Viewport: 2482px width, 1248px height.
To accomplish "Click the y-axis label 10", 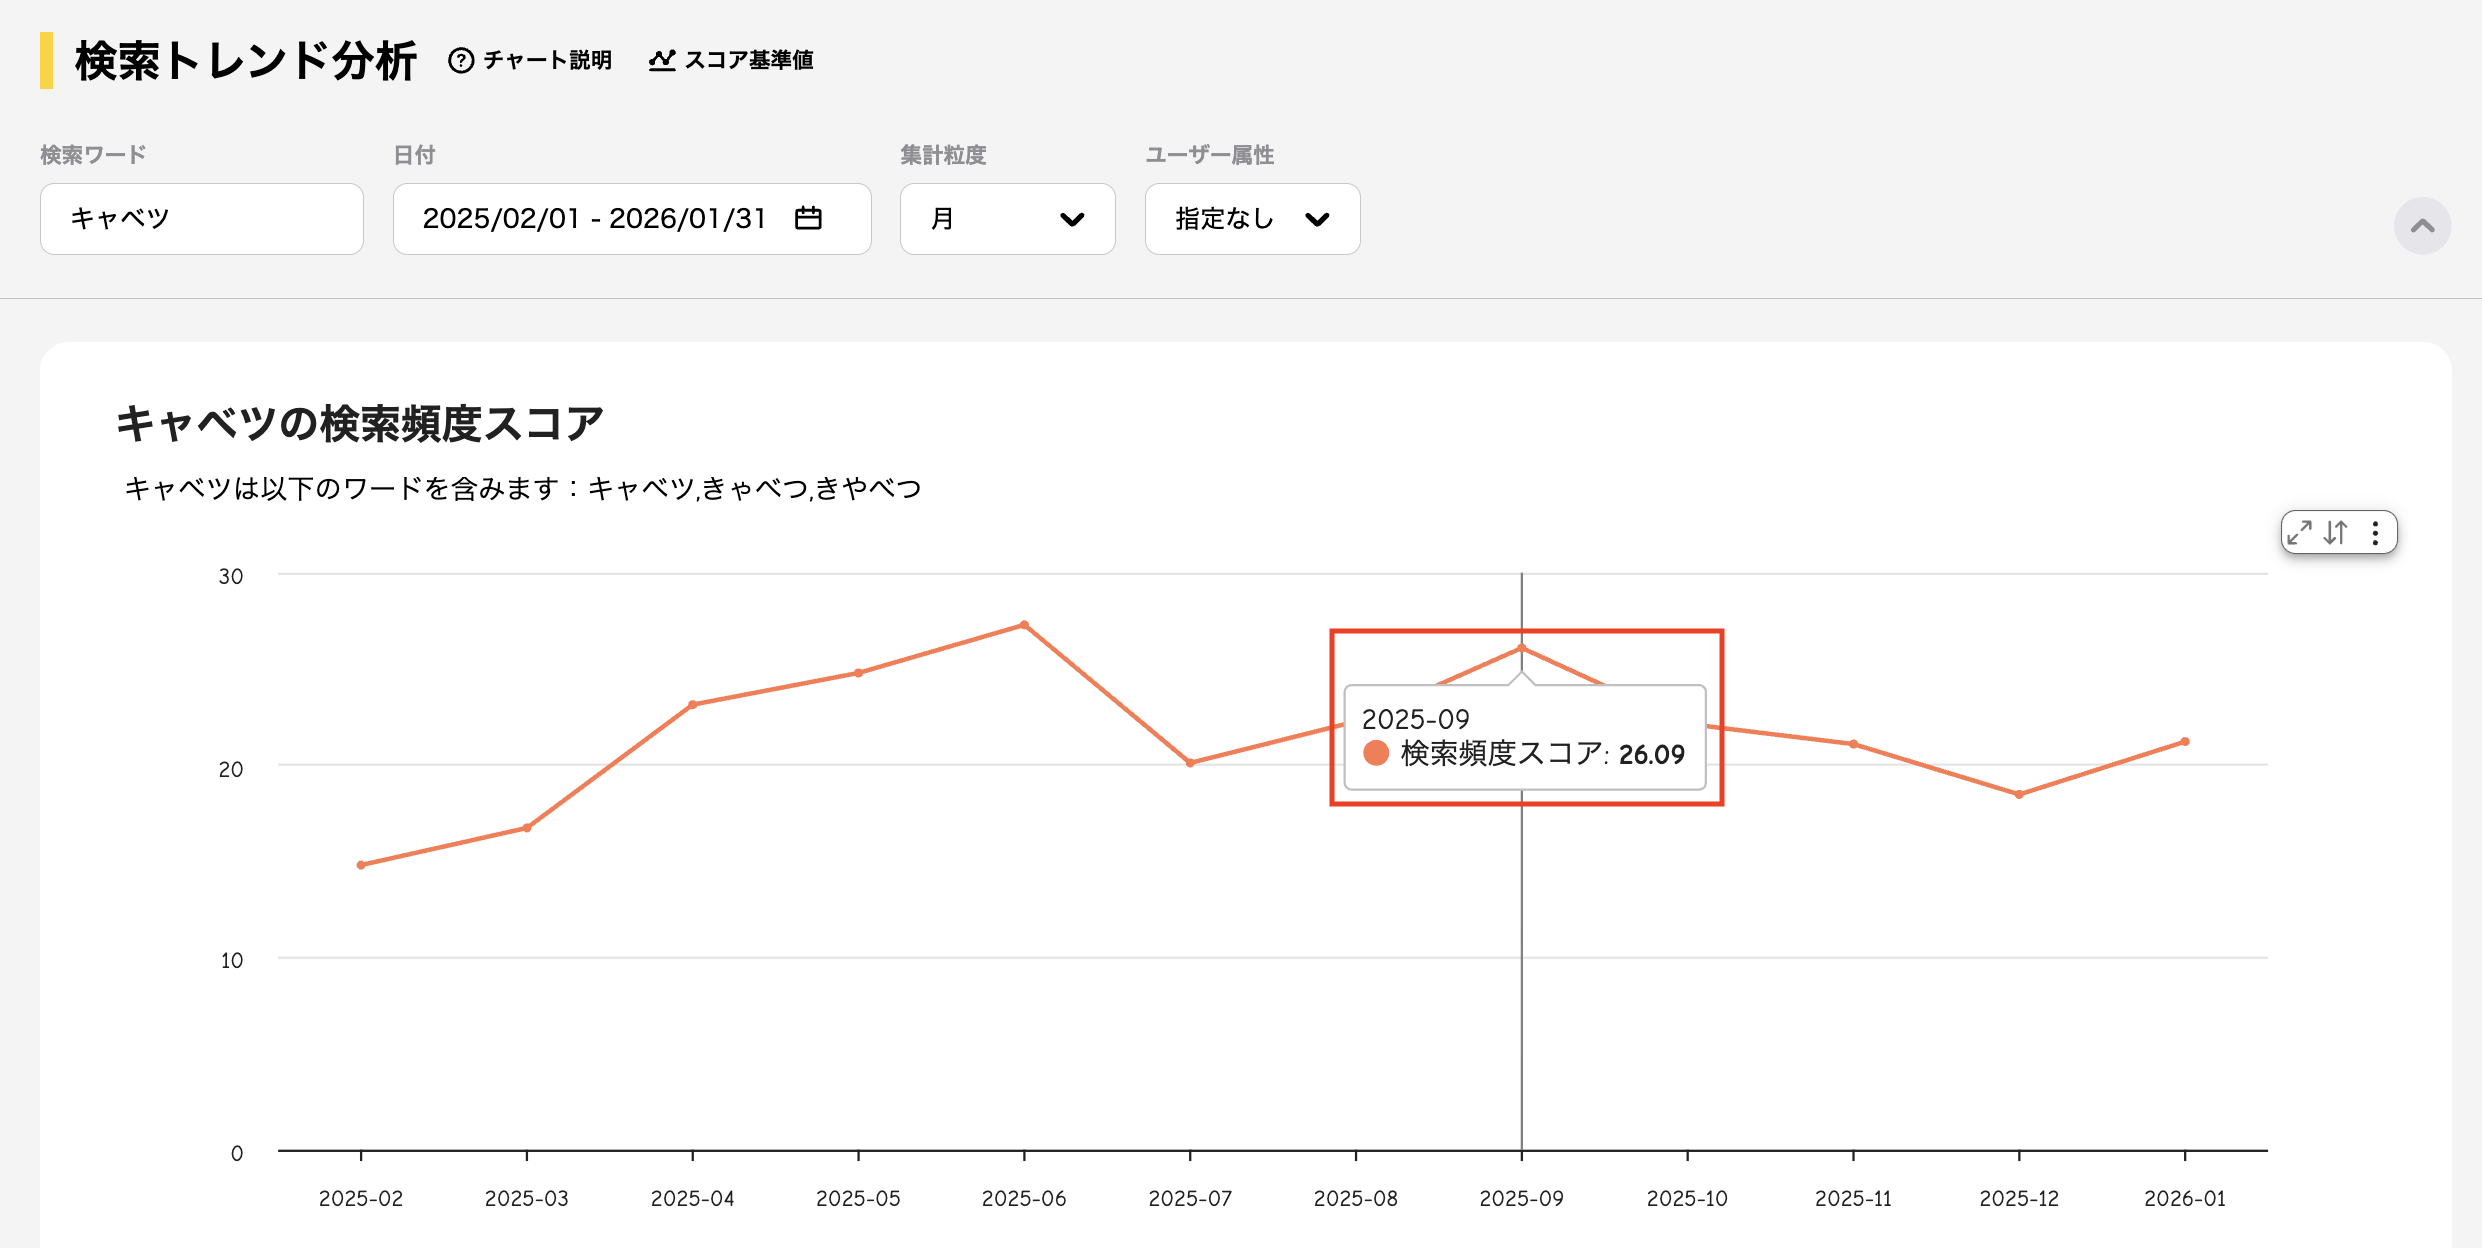I will click(232, 960).
